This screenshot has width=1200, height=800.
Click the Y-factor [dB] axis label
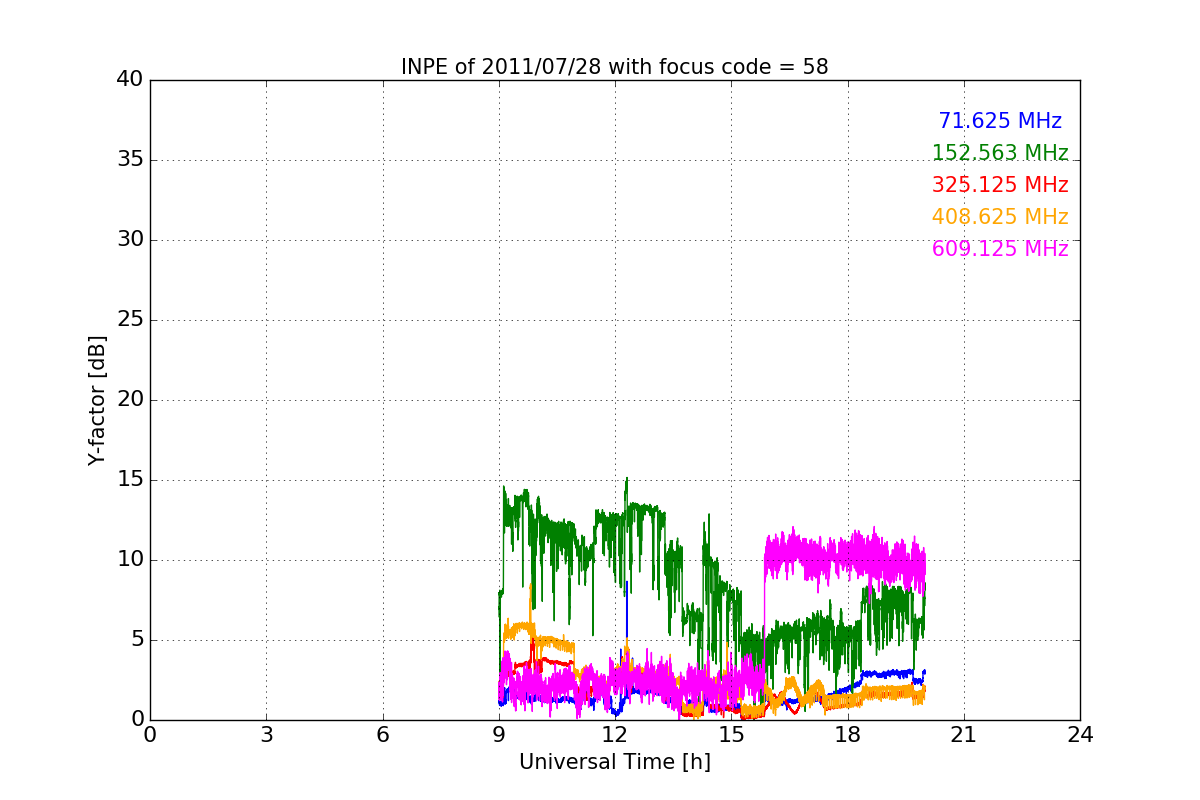pyautogui.click(x=96, y=400)
